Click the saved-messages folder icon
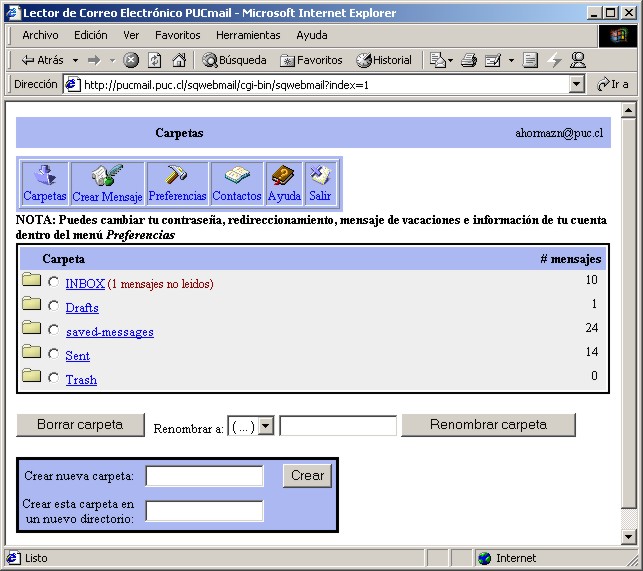 point(32,327)
